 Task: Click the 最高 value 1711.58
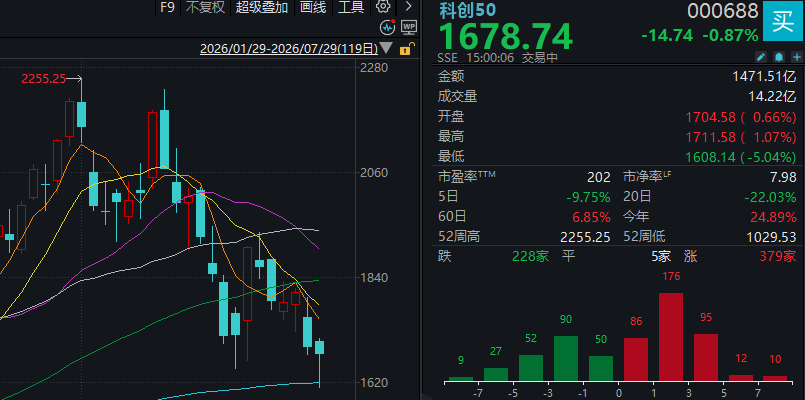tap(710, 137)
